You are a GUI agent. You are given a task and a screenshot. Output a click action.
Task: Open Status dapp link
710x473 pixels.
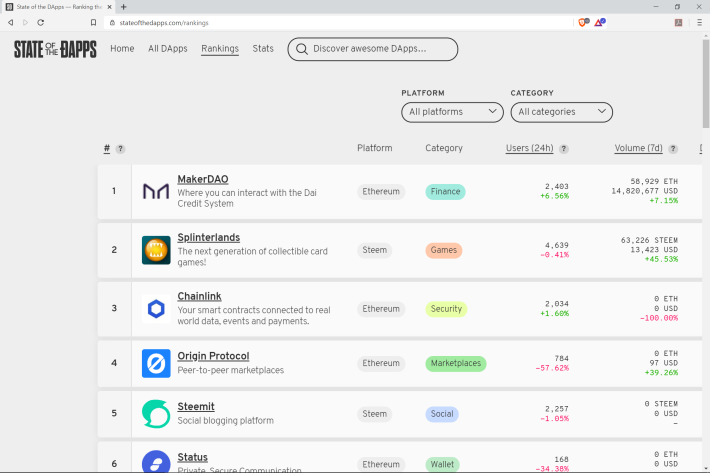192,457
